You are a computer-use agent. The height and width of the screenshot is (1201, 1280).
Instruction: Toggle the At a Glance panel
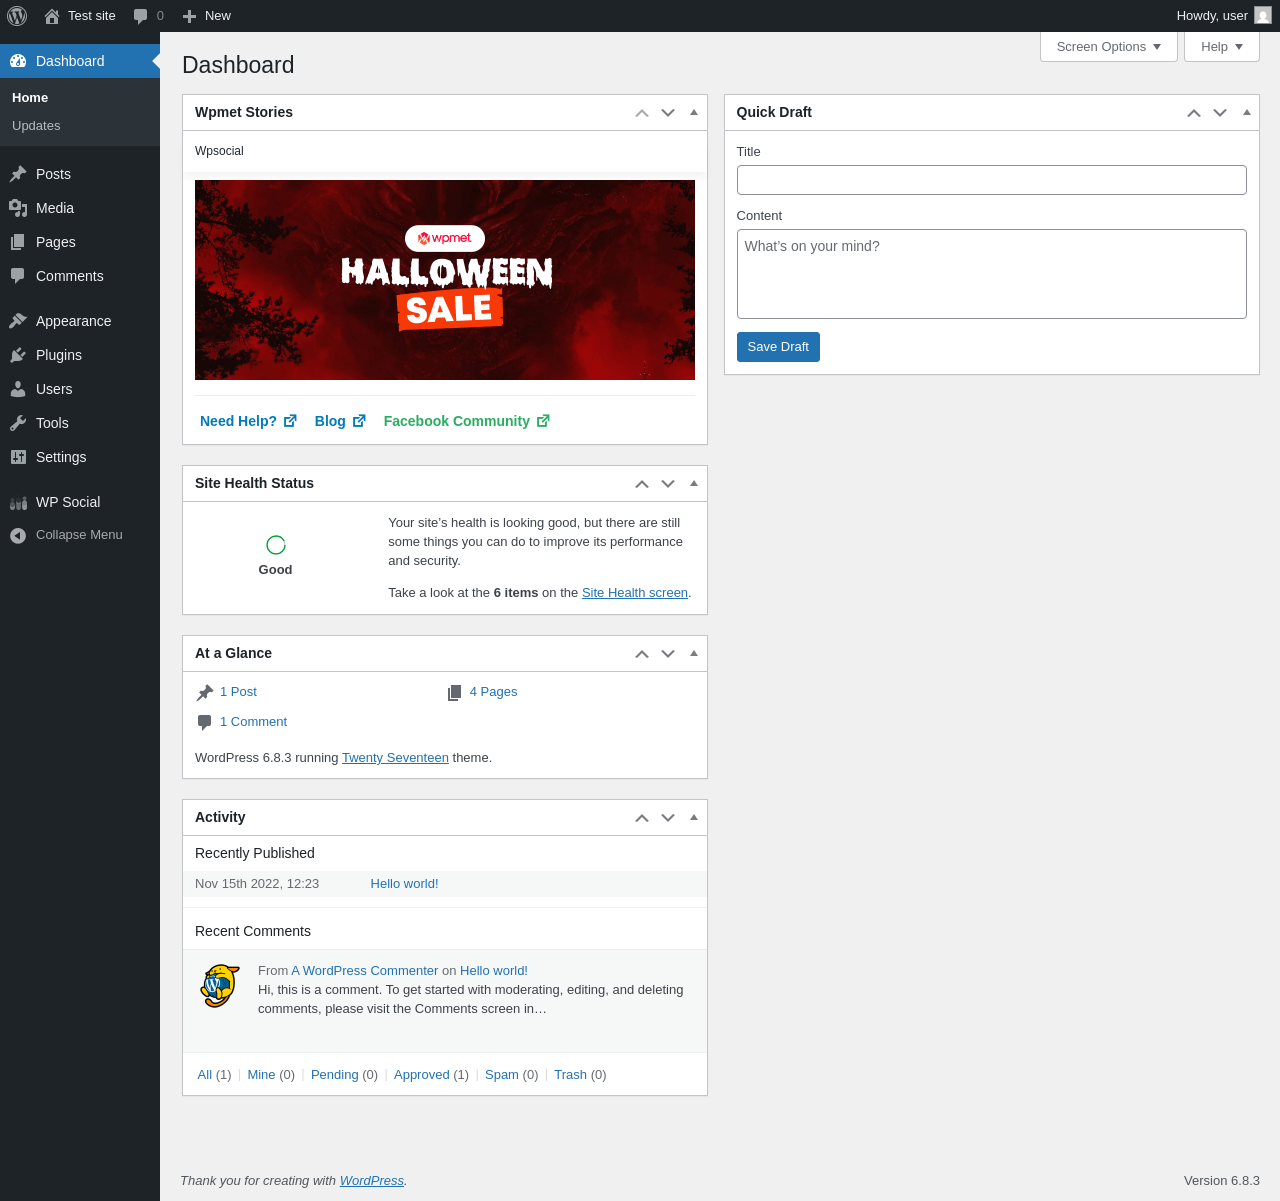(x=694, y=653)
